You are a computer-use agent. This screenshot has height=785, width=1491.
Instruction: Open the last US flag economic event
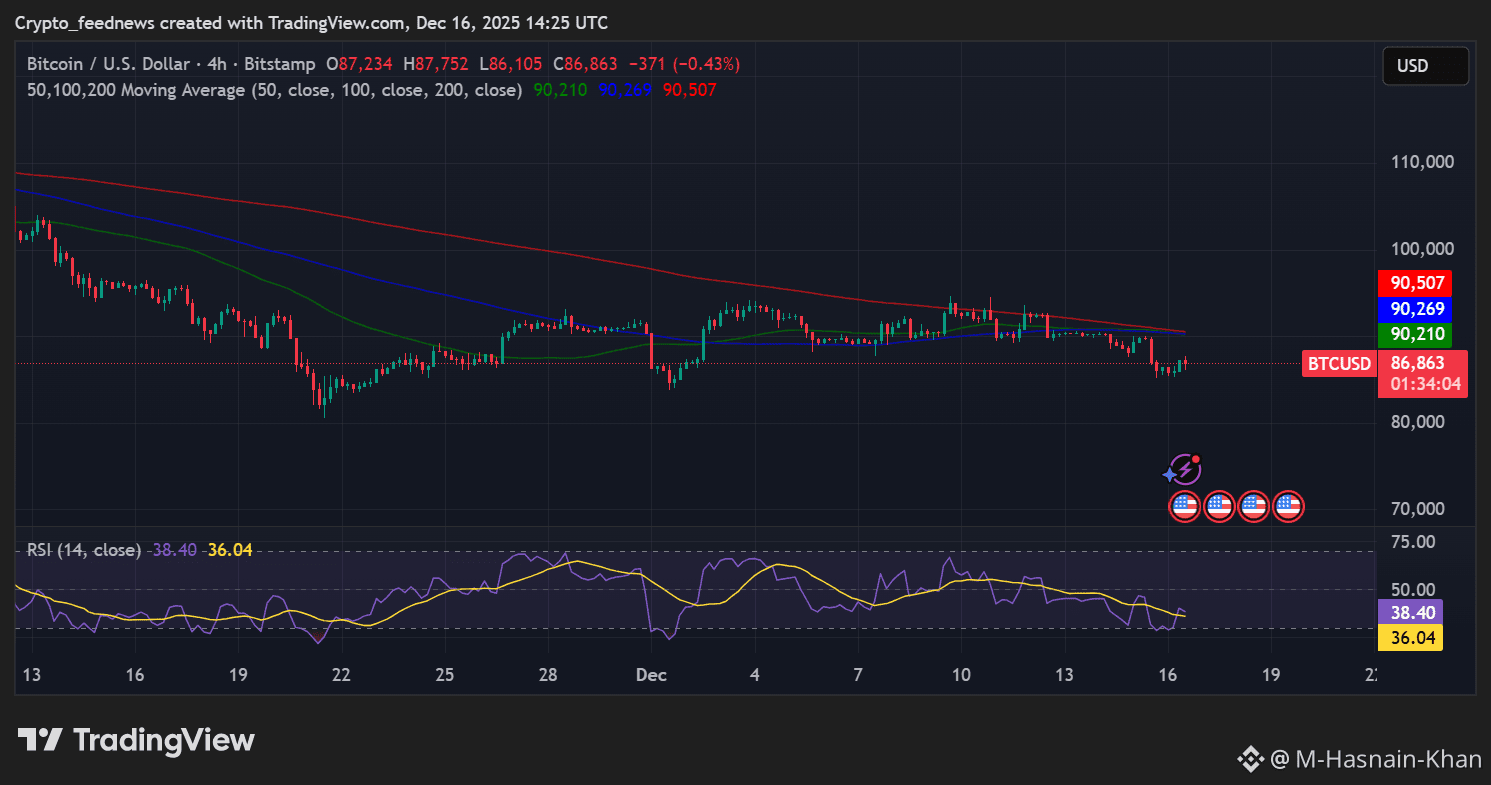point(1287,507)
